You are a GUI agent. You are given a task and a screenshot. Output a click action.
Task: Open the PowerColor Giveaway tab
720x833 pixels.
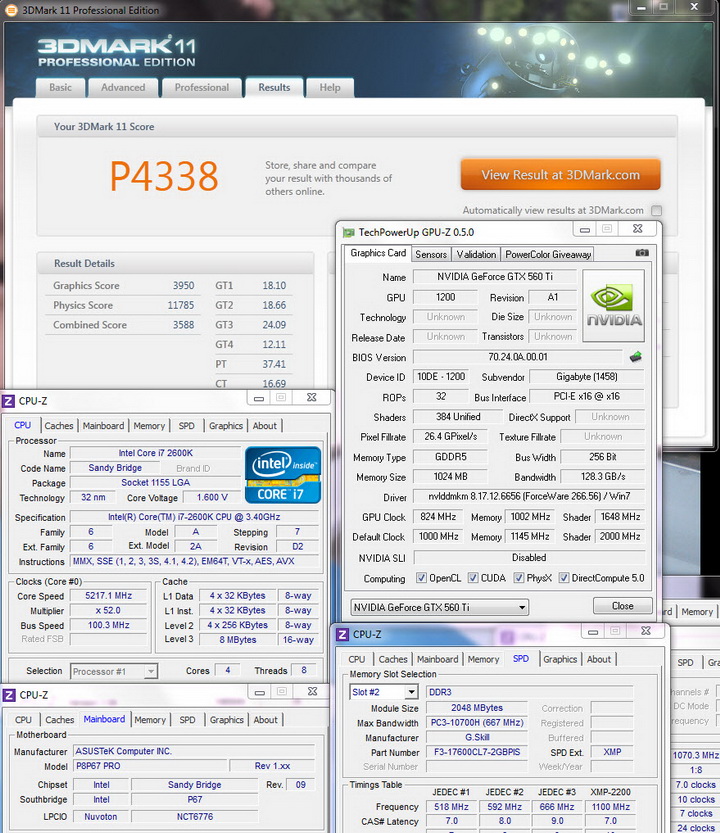click(548, 254)
